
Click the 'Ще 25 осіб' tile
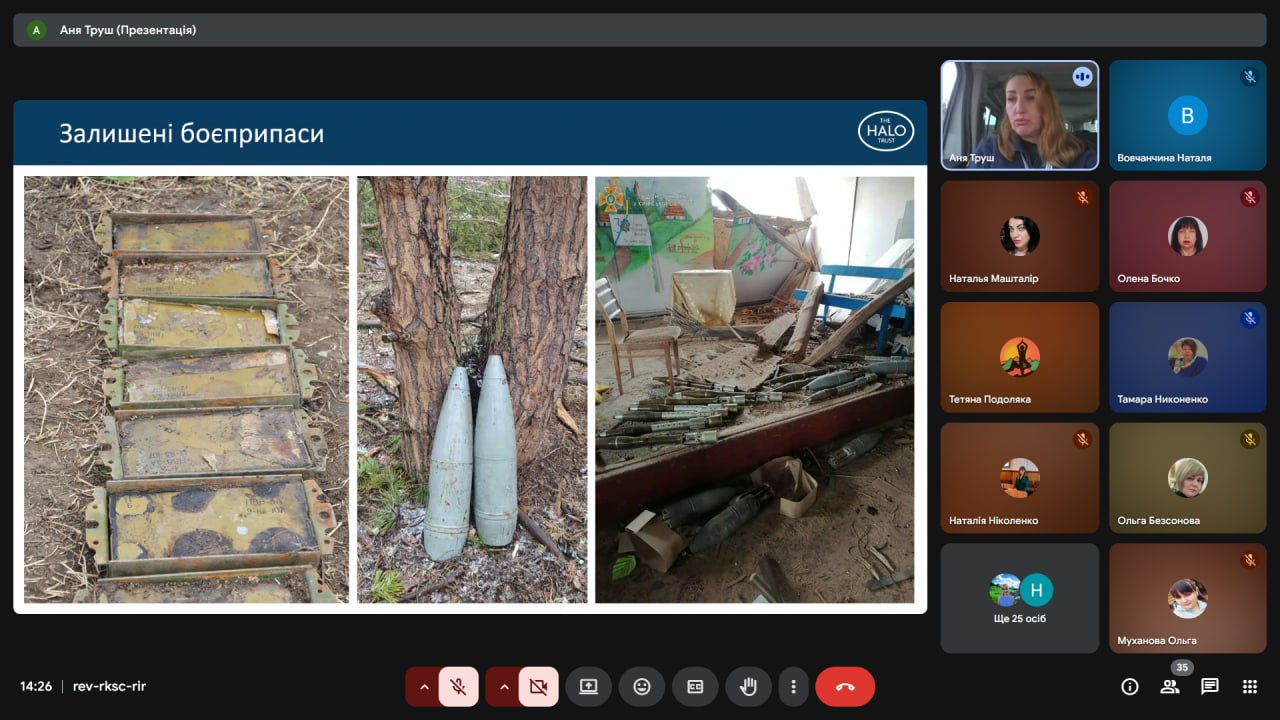1019,598
